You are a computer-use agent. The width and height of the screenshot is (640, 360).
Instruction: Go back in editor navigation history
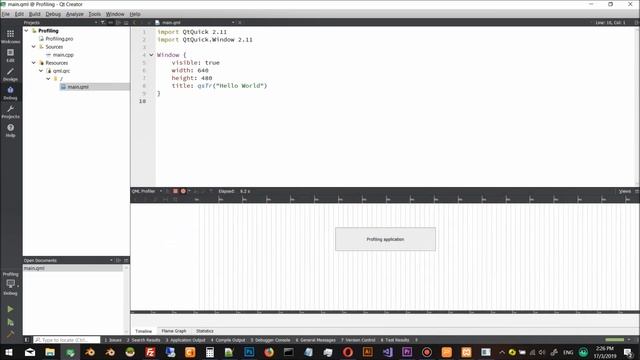click(135, 22)
